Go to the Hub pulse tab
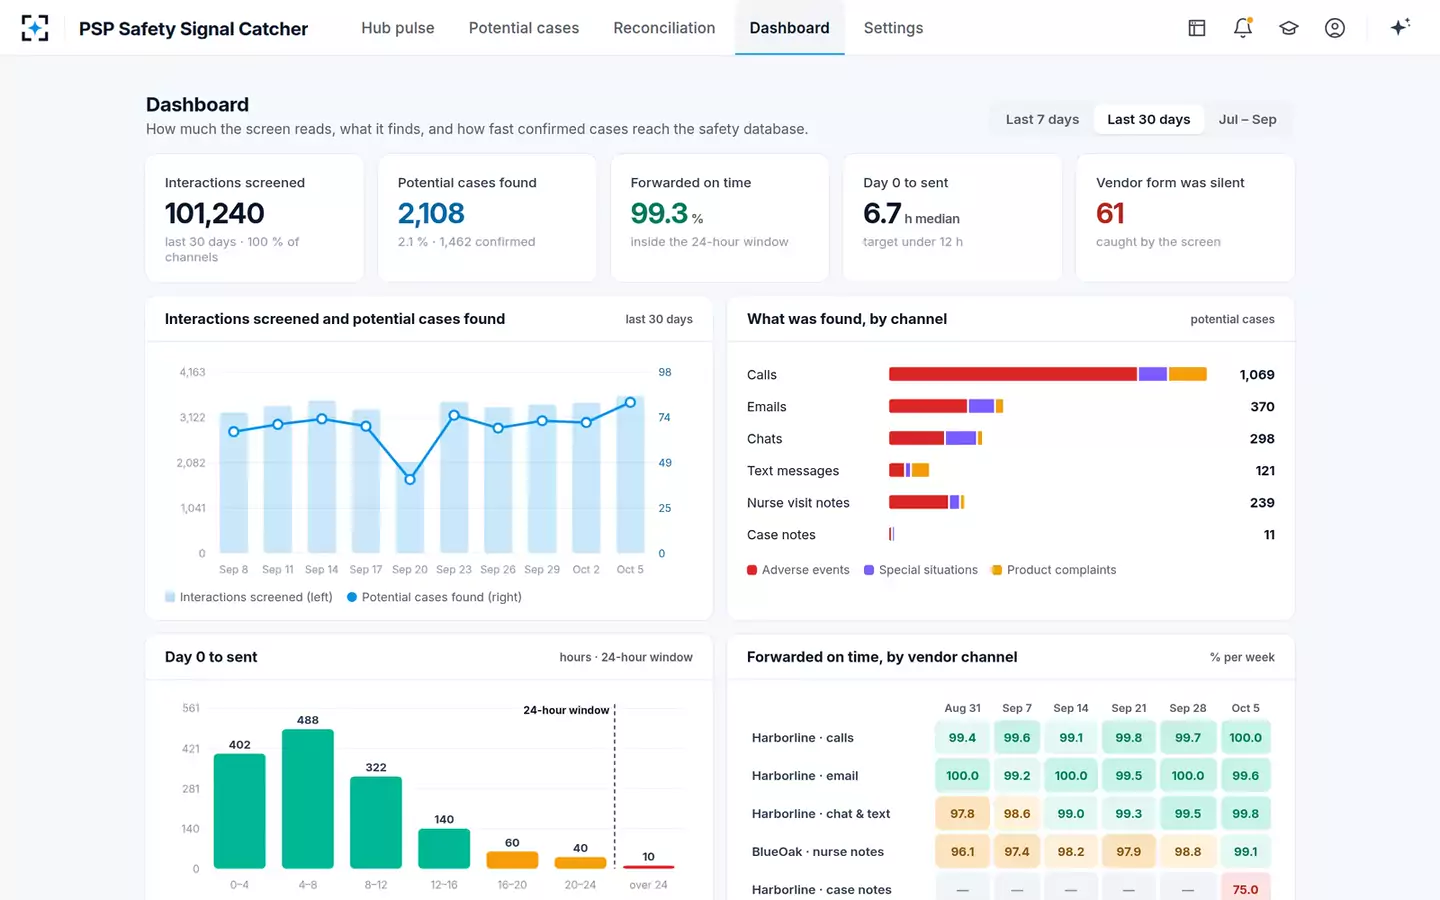 pos(398,28)
